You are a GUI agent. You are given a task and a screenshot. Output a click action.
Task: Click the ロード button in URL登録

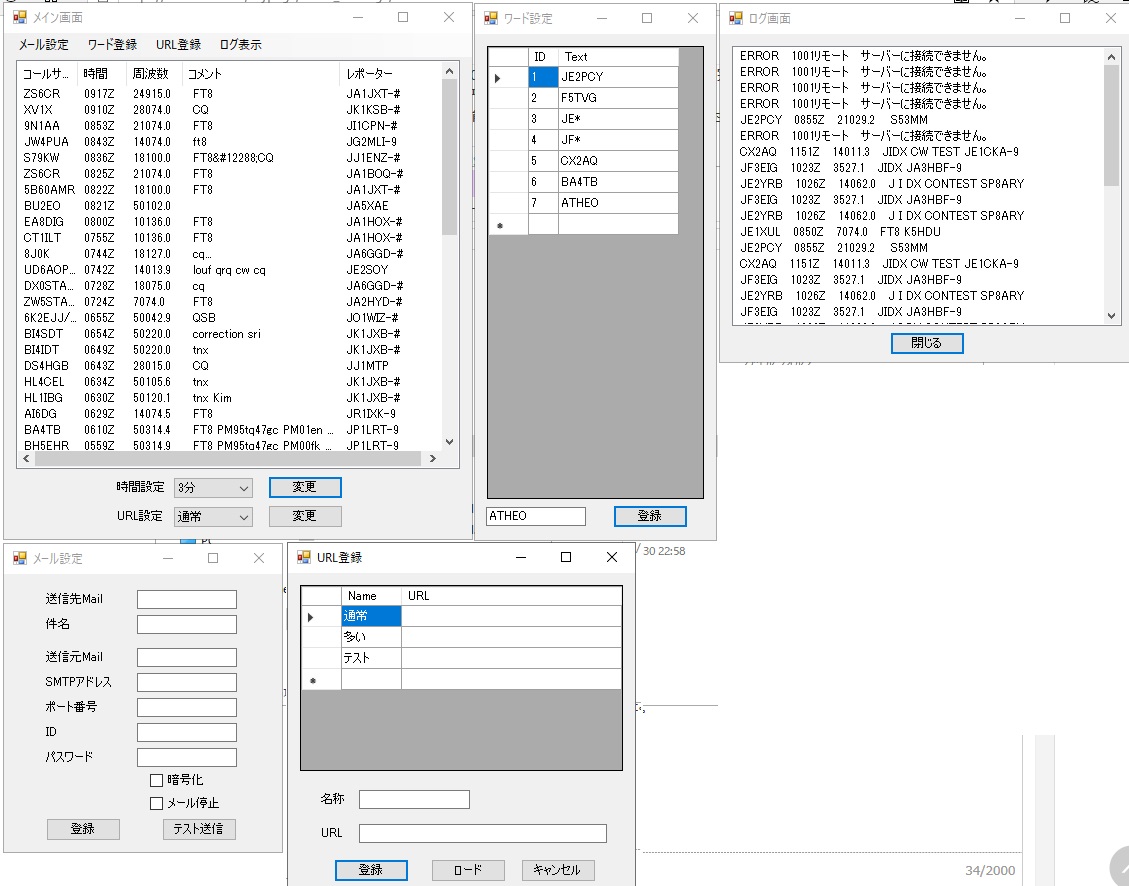pos(468,870)
